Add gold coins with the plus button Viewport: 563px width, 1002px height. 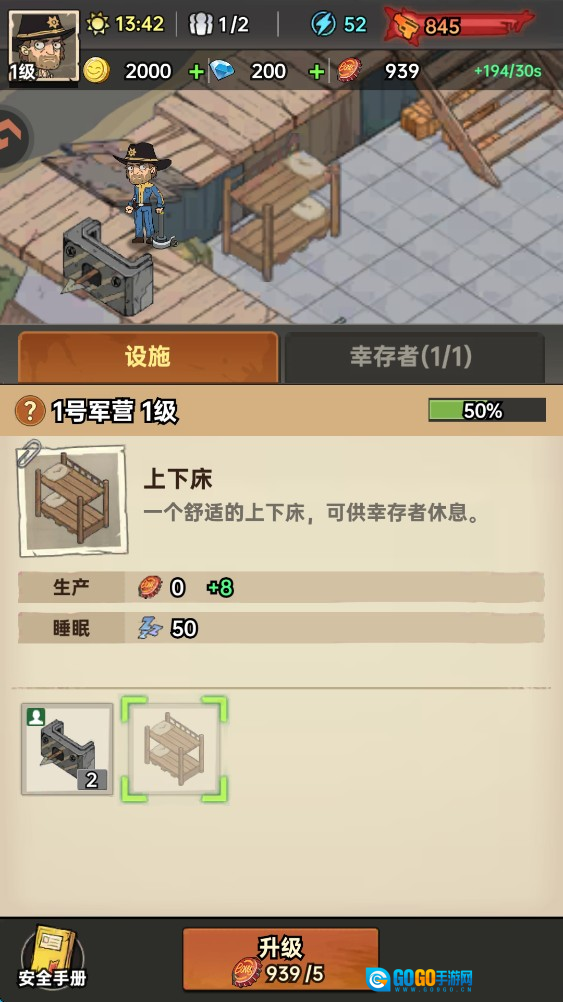[197, 72]
